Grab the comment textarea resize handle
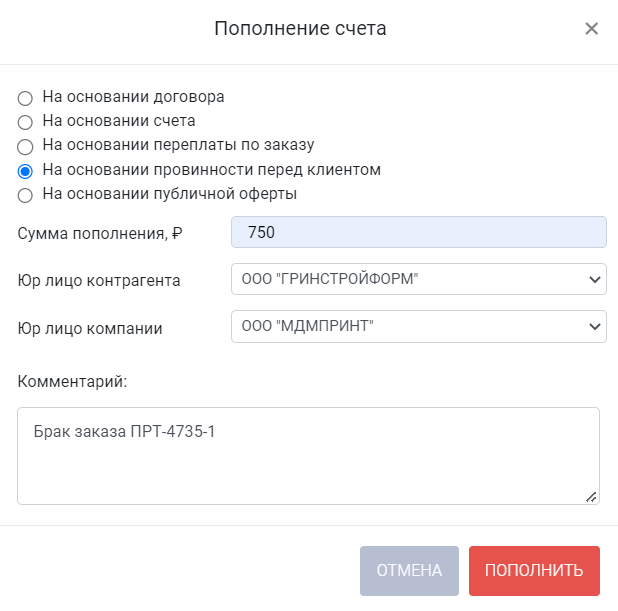The image size is (618, 611). [x=591, y=497]
